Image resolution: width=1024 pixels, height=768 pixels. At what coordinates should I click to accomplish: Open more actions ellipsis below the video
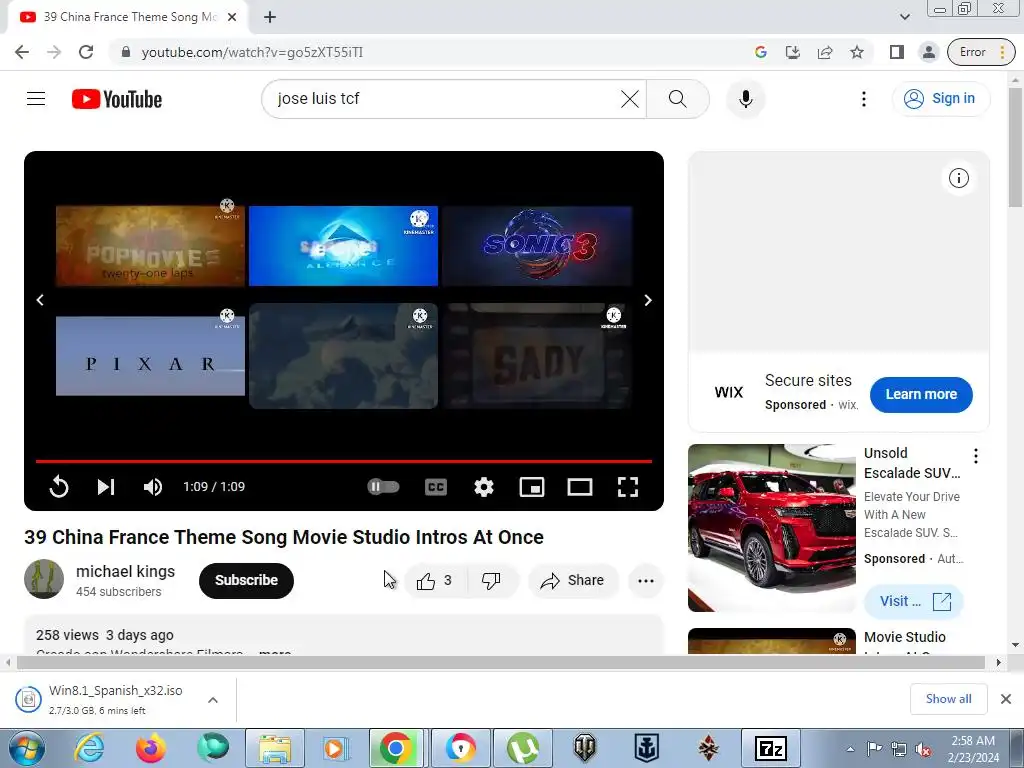[x=646, y=581]
